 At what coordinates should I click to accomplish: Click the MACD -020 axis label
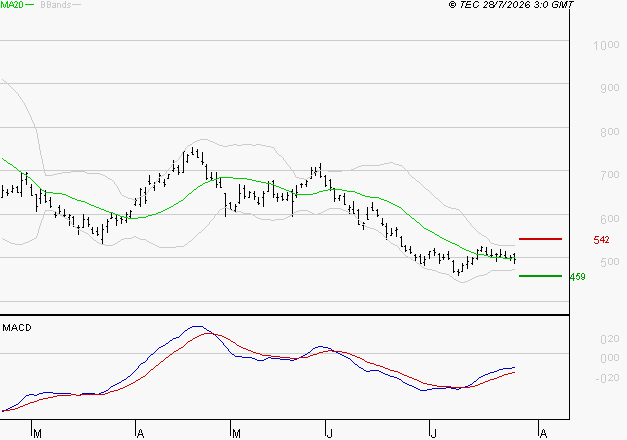pos(607,378)
